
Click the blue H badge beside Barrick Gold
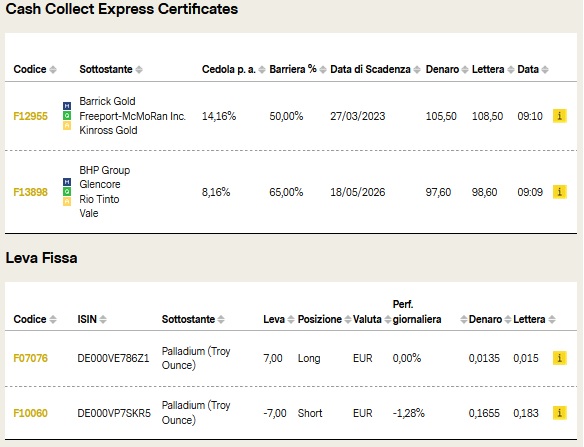point(67,106)
